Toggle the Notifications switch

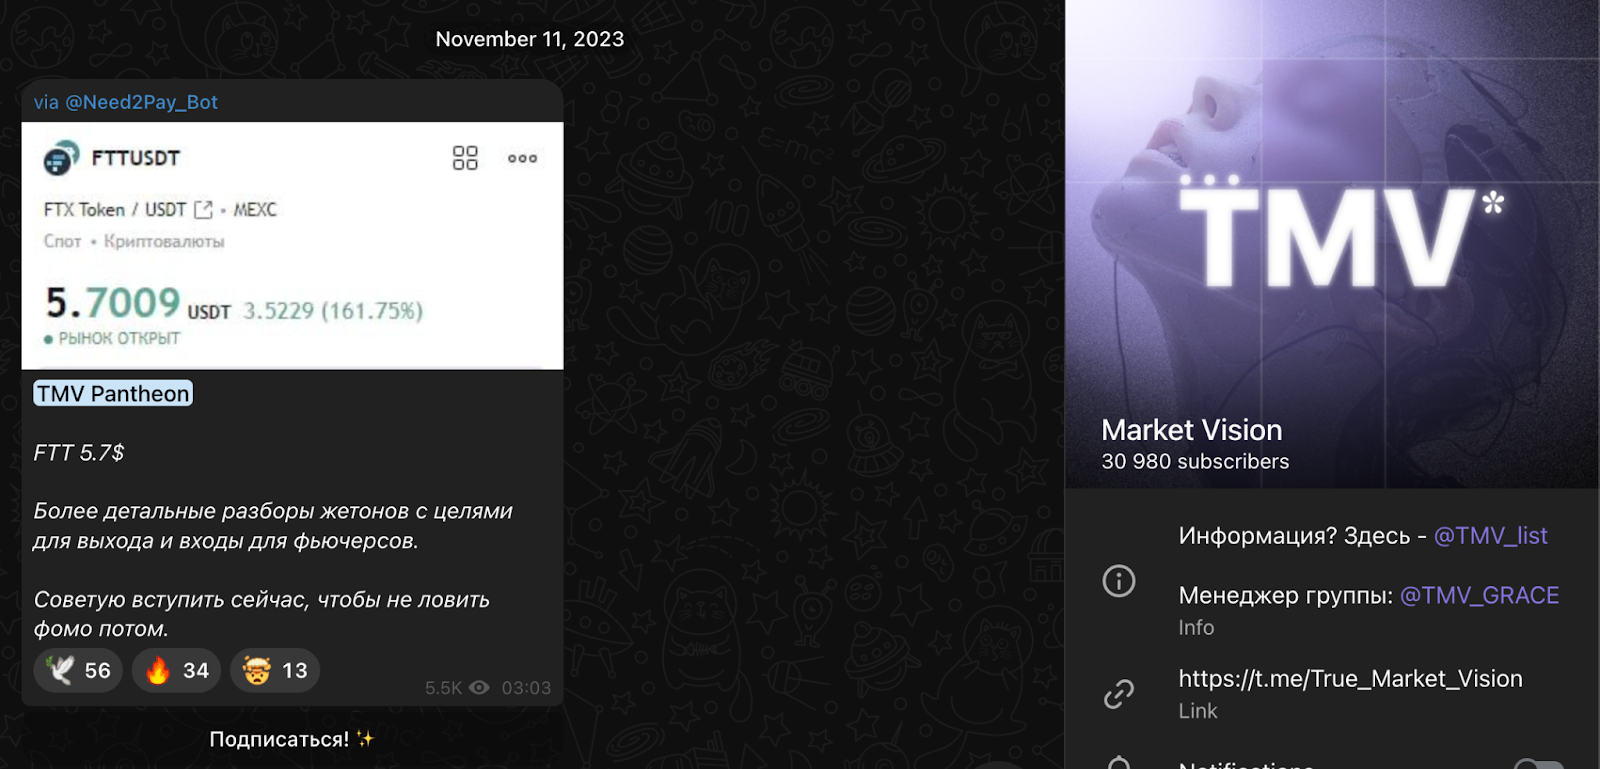coord(1538,765)
